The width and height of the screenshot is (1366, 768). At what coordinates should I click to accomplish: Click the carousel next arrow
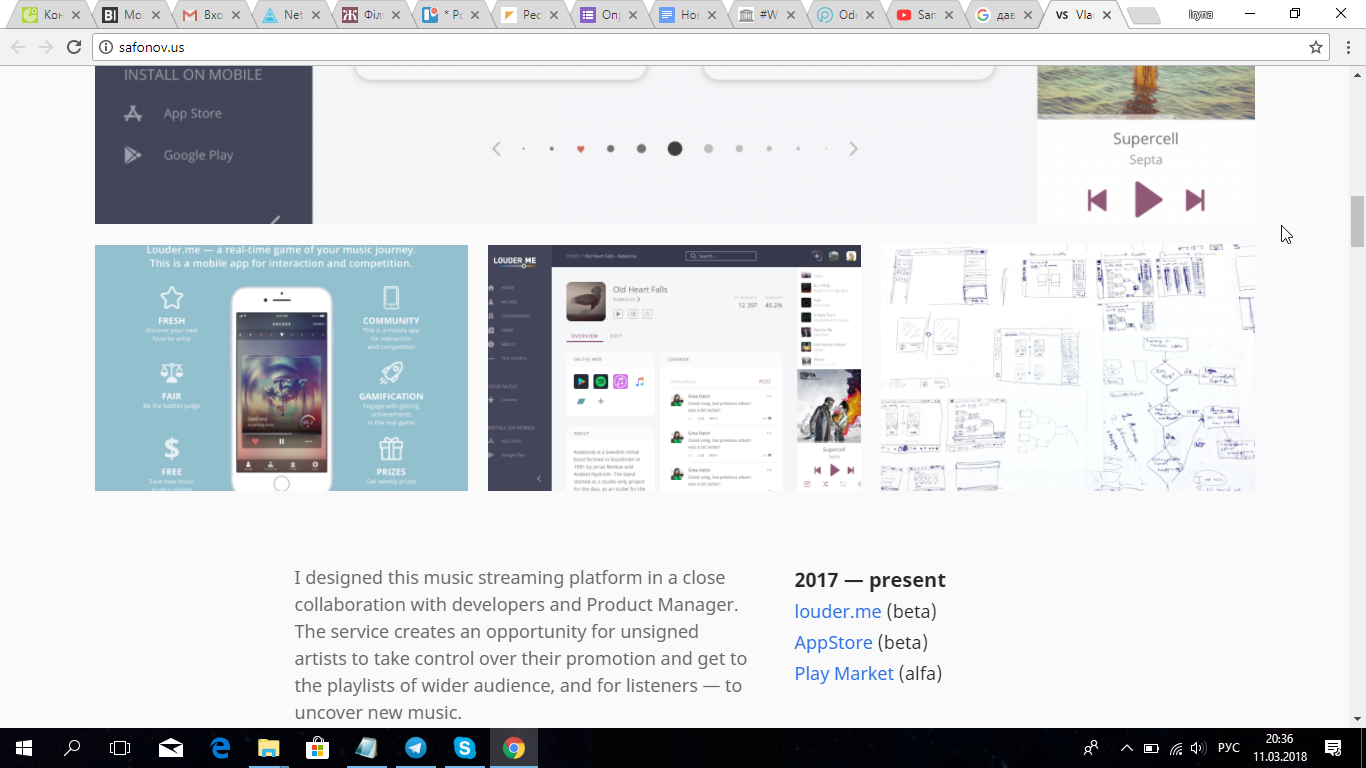pos(853,149)
